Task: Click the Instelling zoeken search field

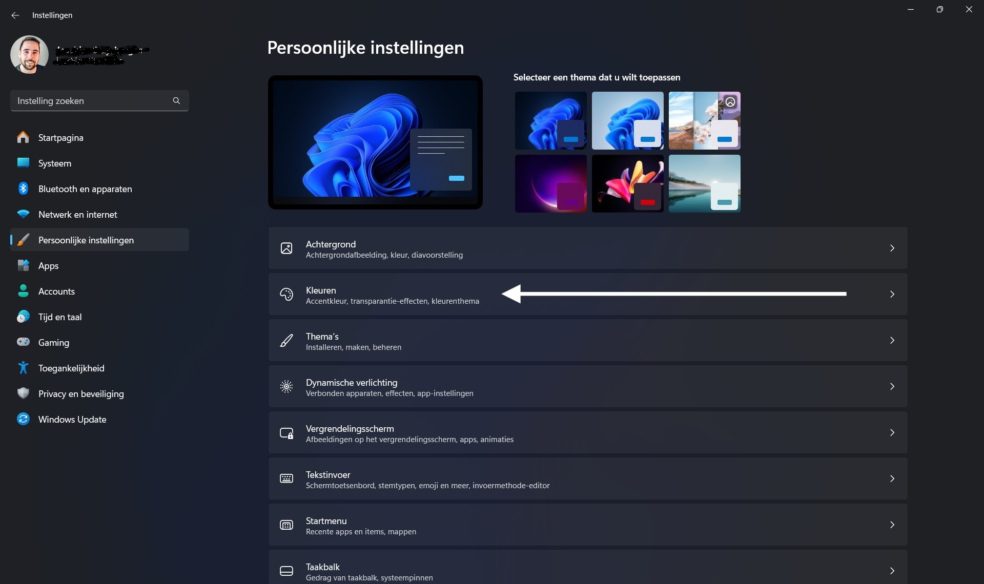Action: [x=99, y=100]
